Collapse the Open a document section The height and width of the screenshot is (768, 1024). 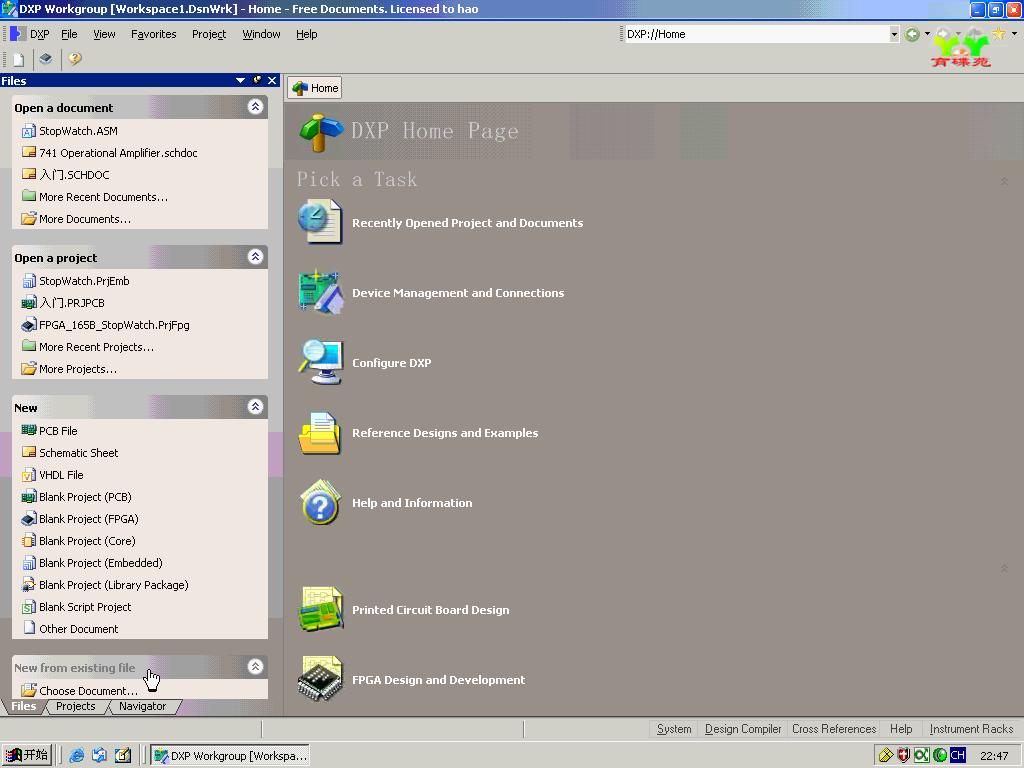pyautogui.click(x=255, y=106)
